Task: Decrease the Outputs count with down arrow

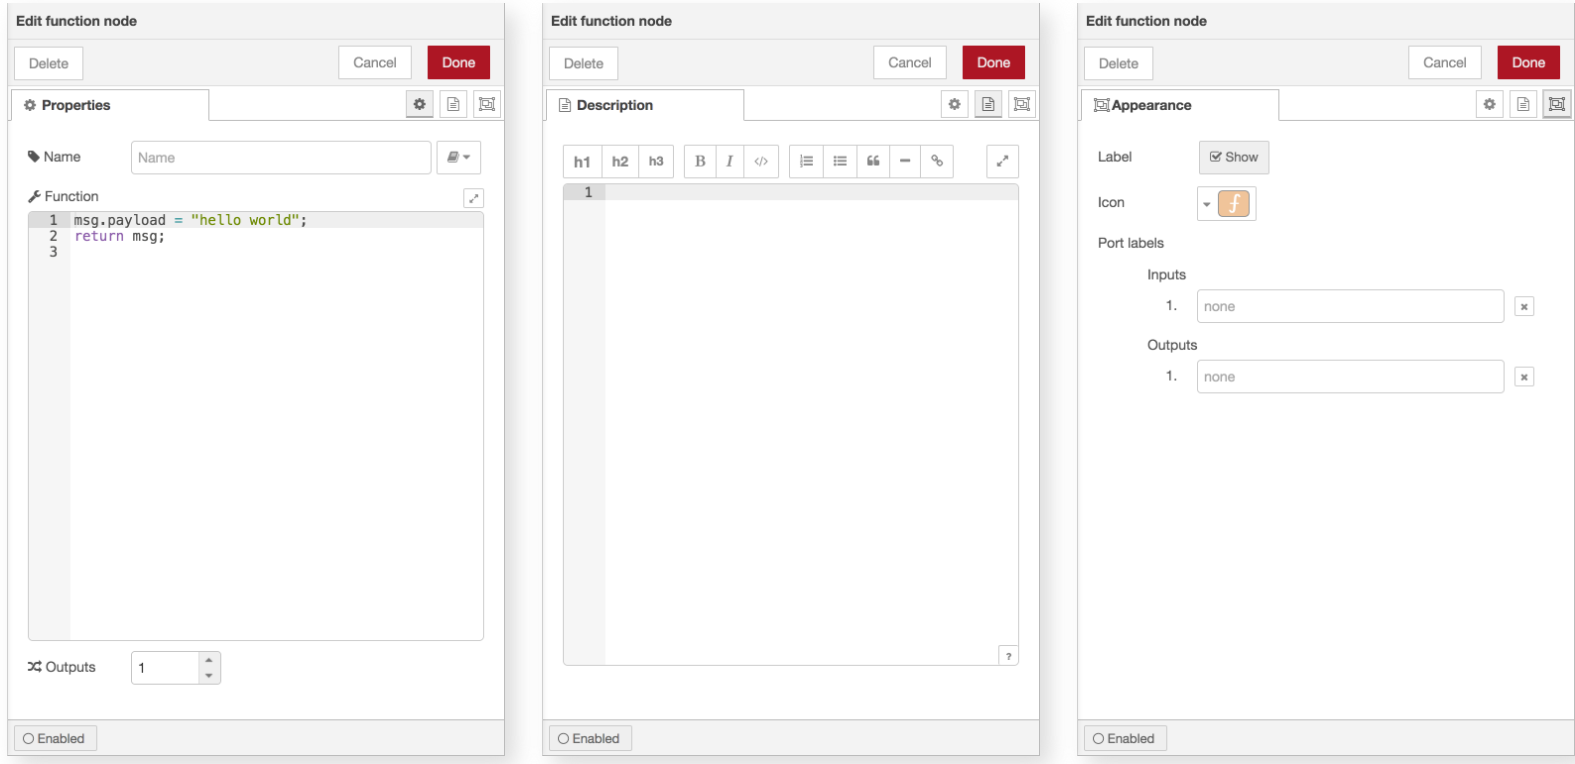Action: tap(209, 676)
